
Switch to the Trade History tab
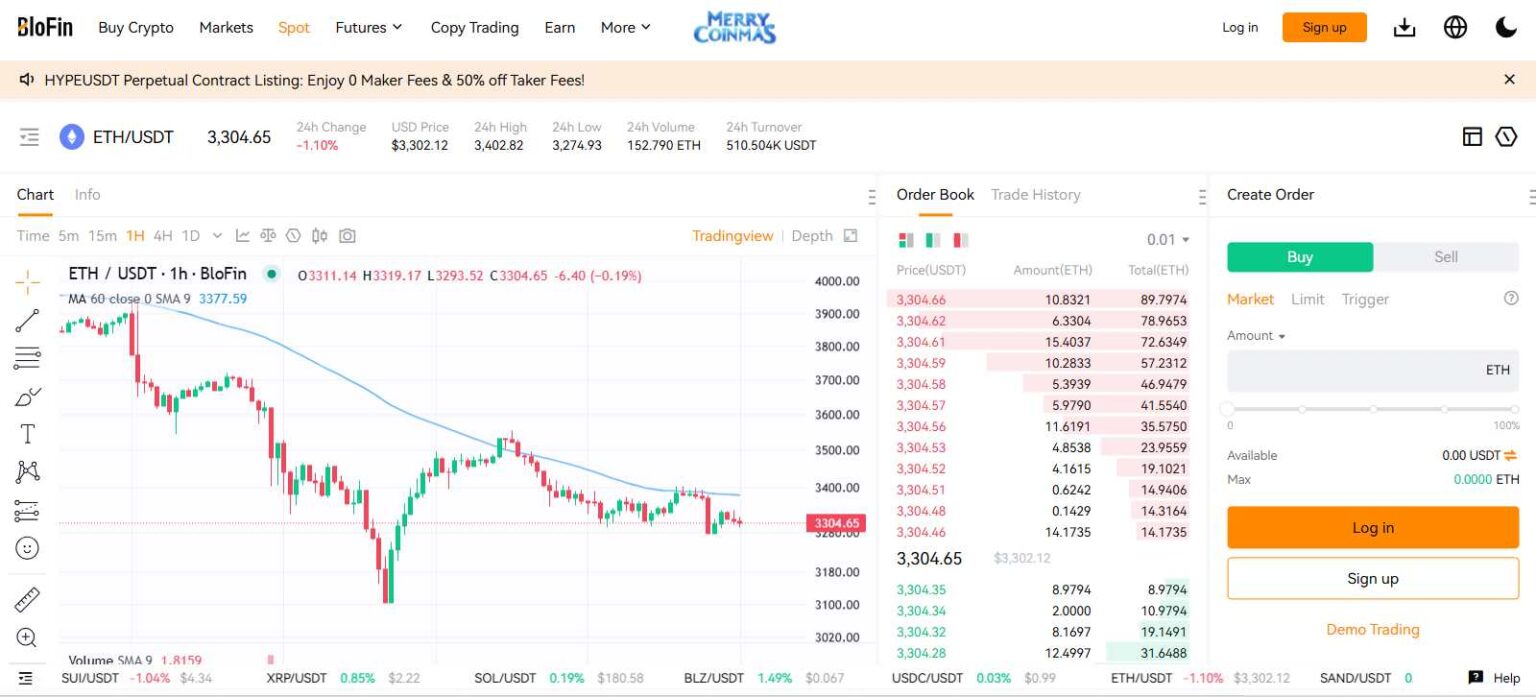click(x=1036, y=194)
